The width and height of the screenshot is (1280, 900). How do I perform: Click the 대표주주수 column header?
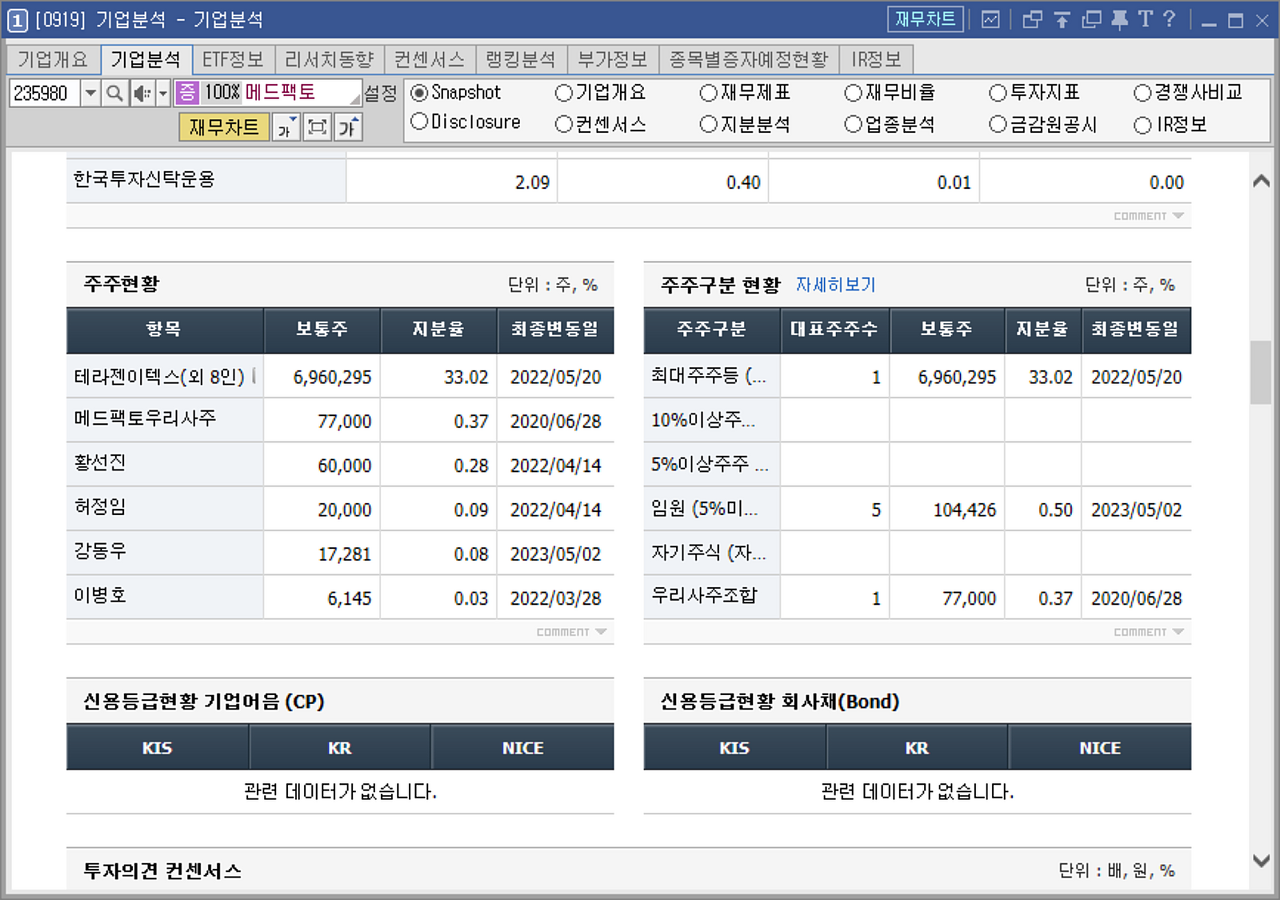pyautogui.click(x=835, y=329)
